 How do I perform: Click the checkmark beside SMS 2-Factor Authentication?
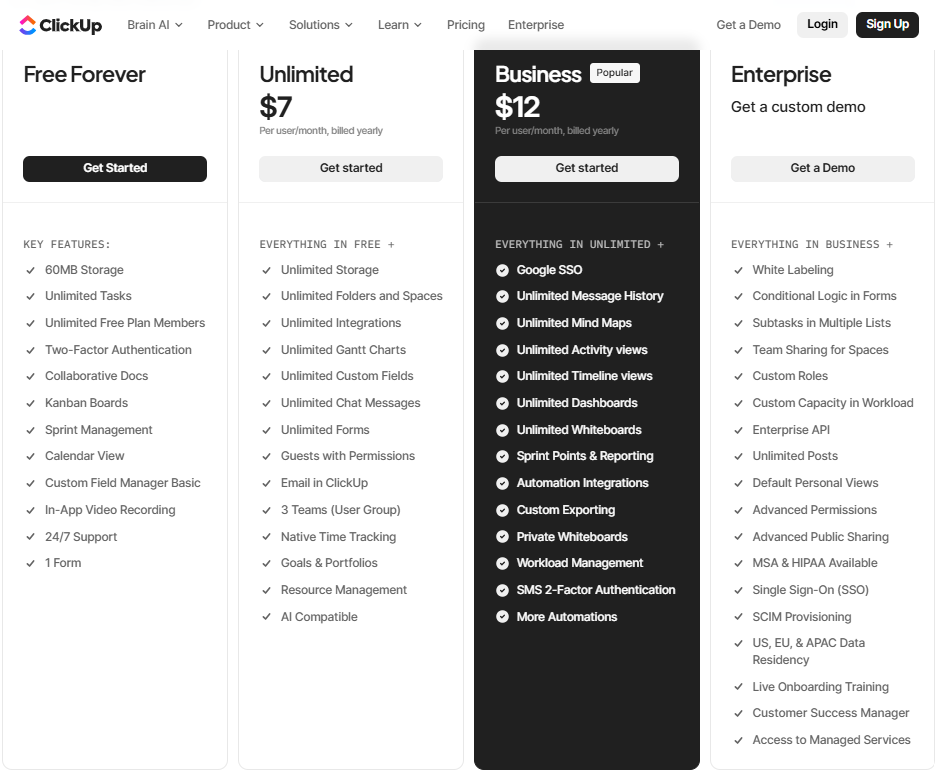coord(502,589)
